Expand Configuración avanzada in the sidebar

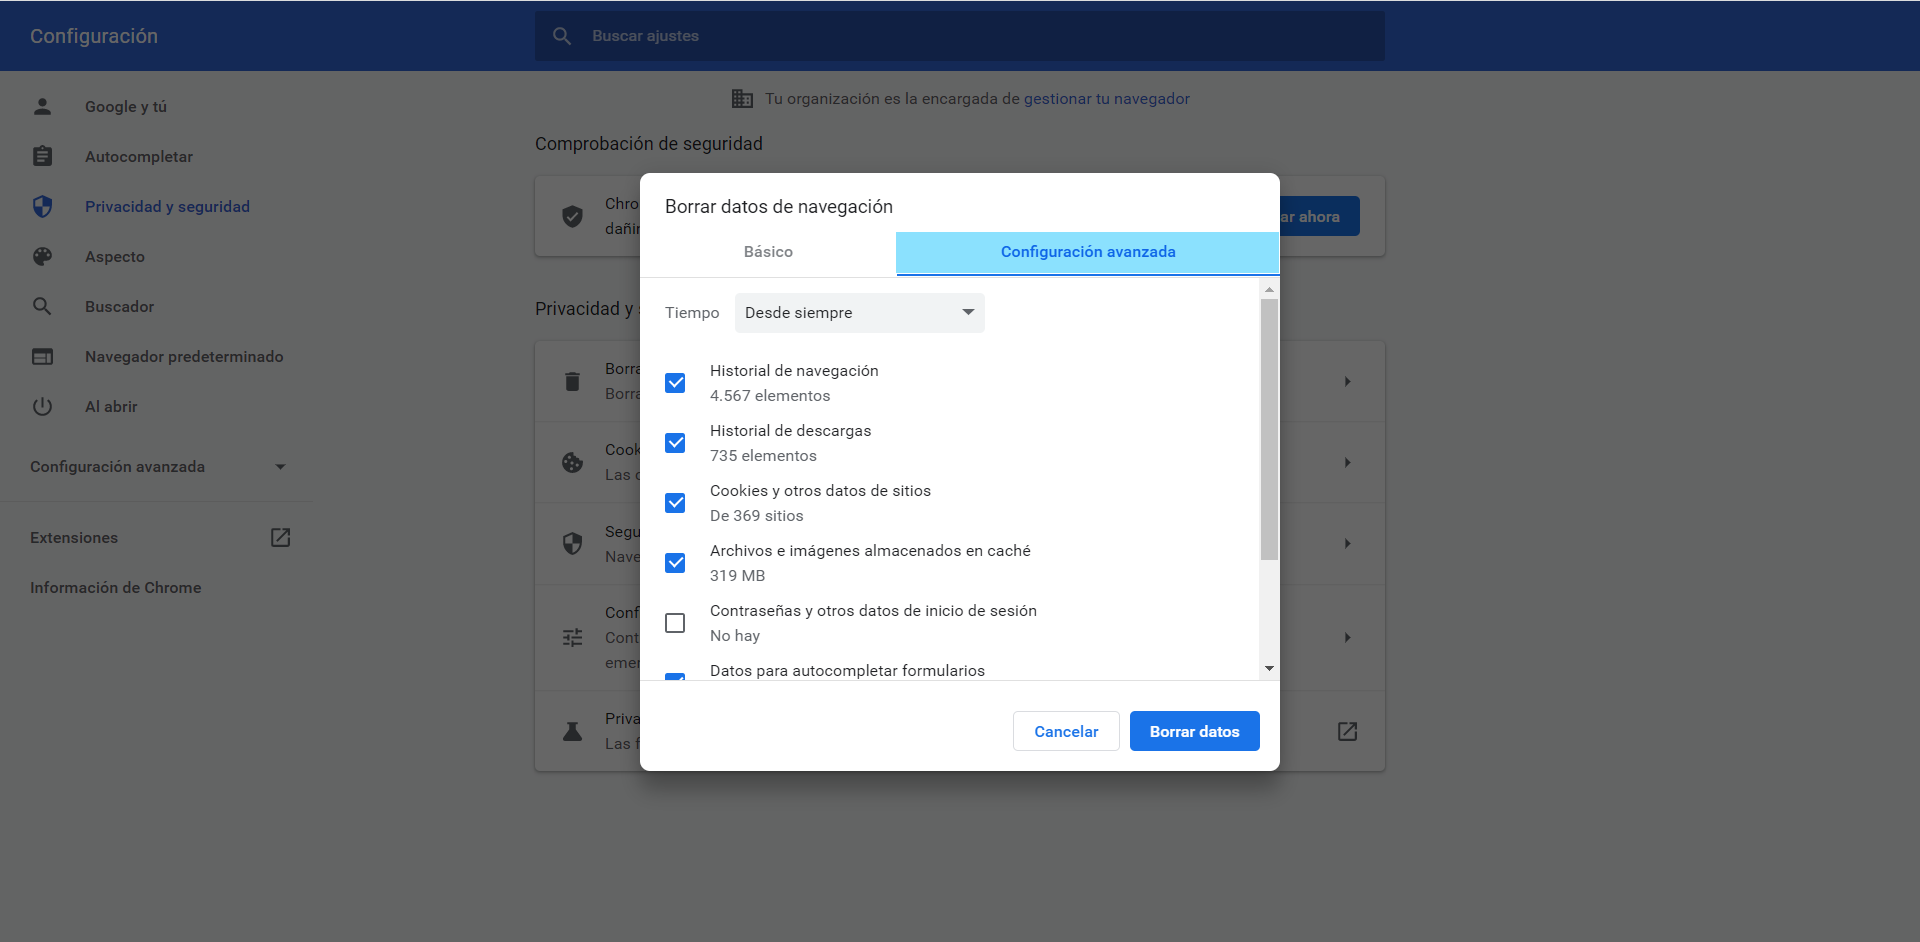157,467
